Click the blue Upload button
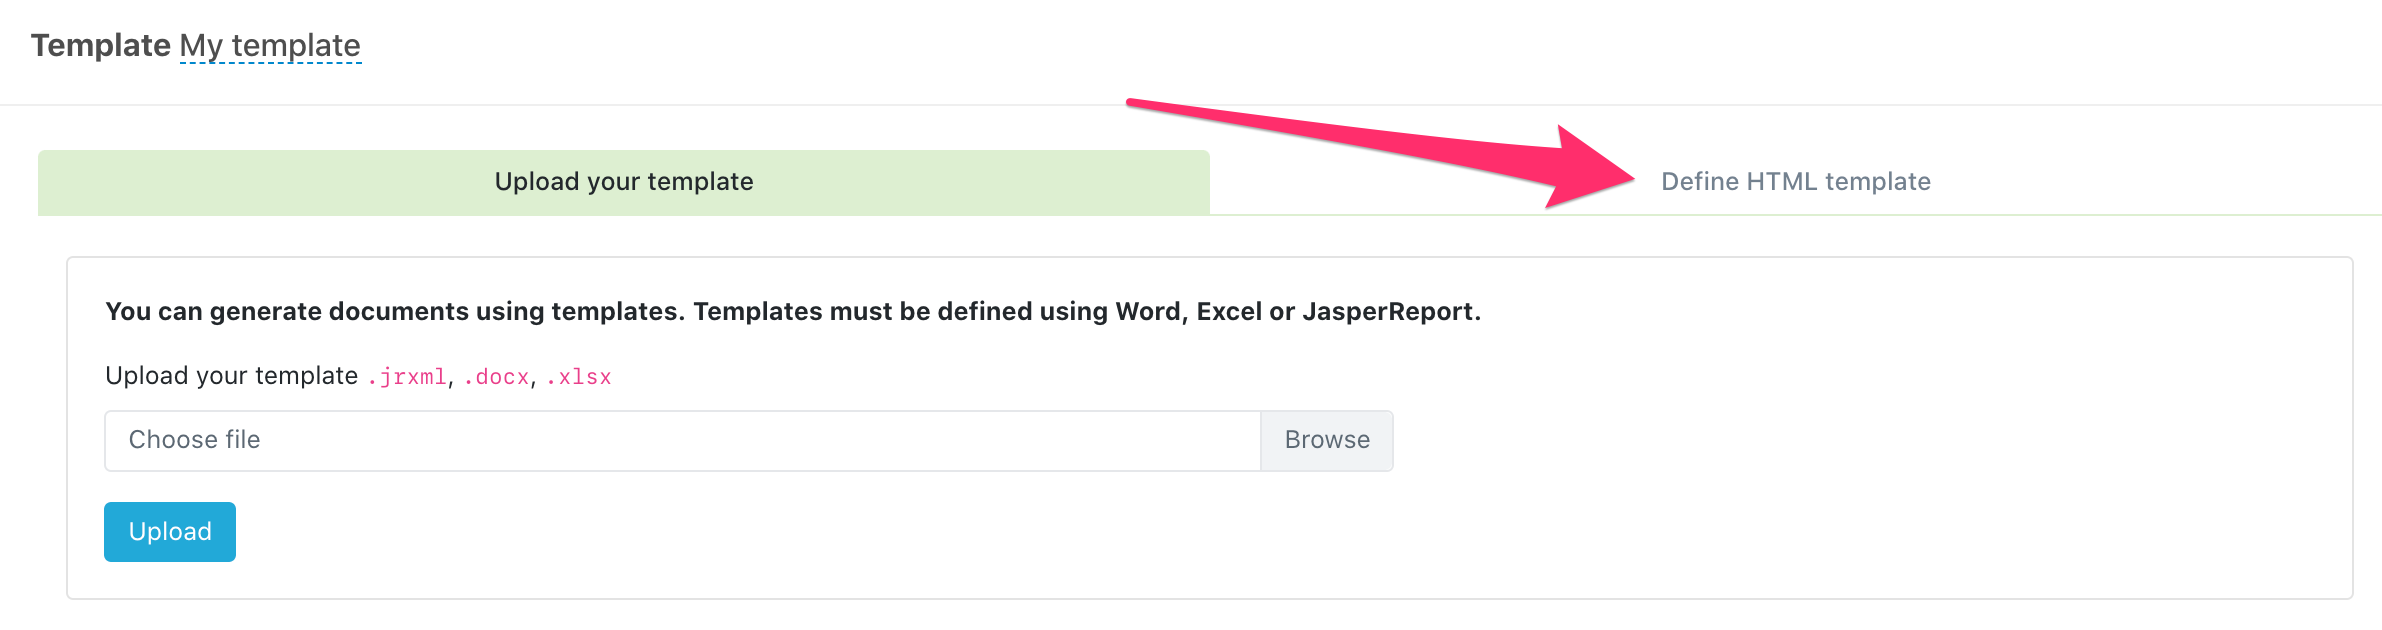This screenshot has width=2382, height=630. tap(170, 532)
